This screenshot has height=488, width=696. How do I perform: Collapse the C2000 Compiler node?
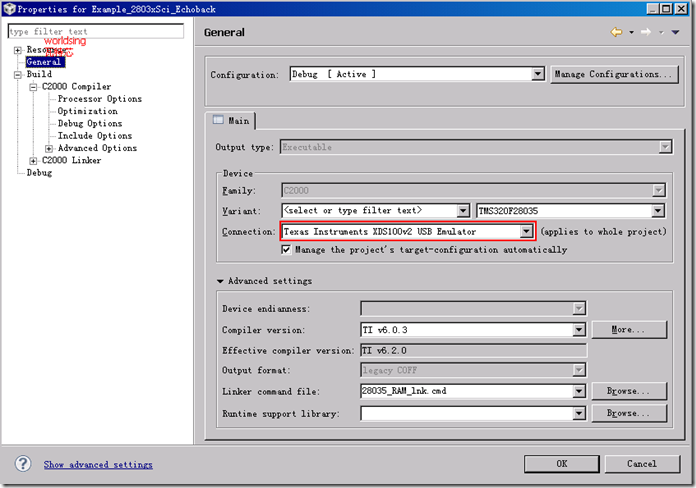coord(33,87)
